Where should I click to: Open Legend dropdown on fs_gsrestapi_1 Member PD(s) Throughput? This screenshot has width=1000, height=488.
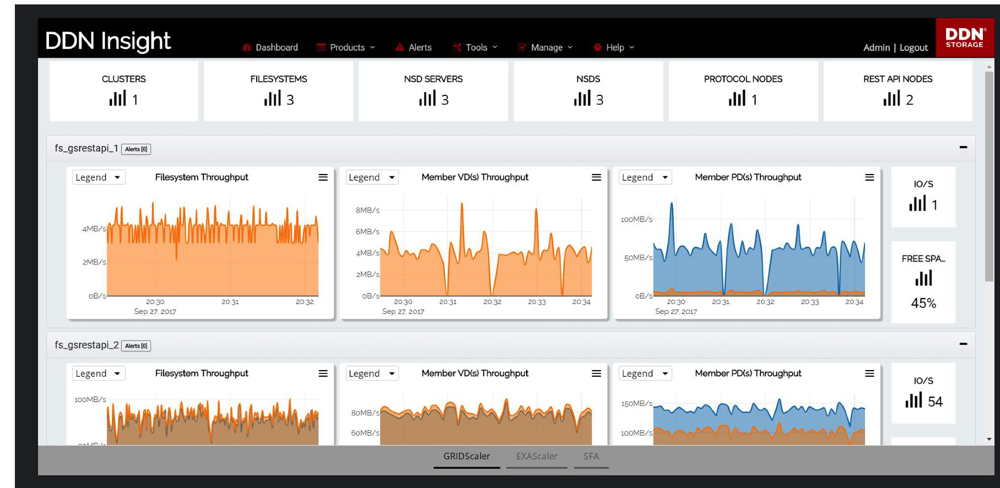pyautogui.click(x=645, y=177)
